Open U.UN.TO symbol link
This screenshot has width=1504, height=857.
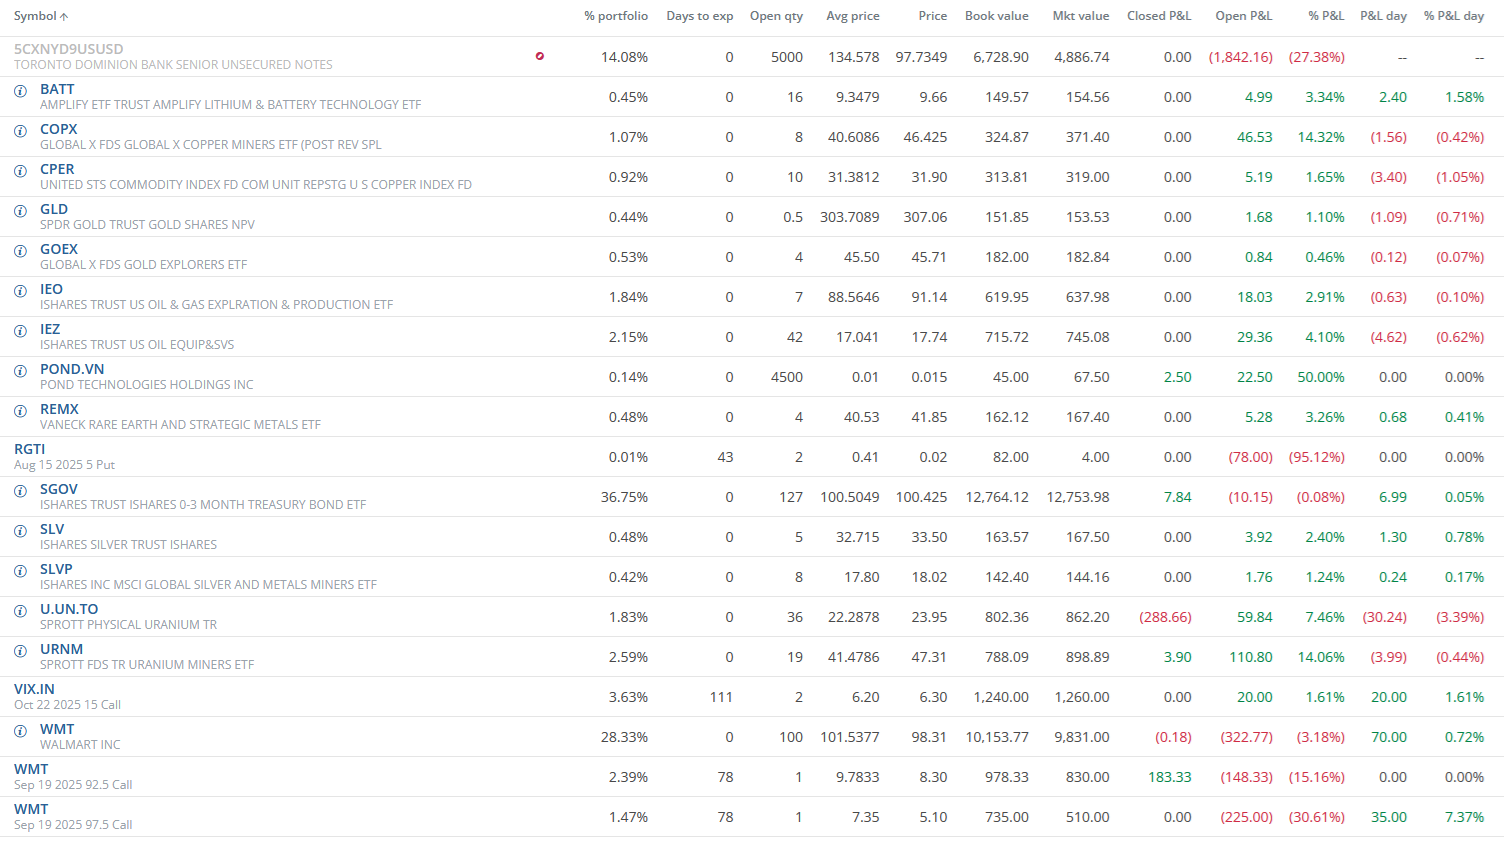tap(69, 609)
